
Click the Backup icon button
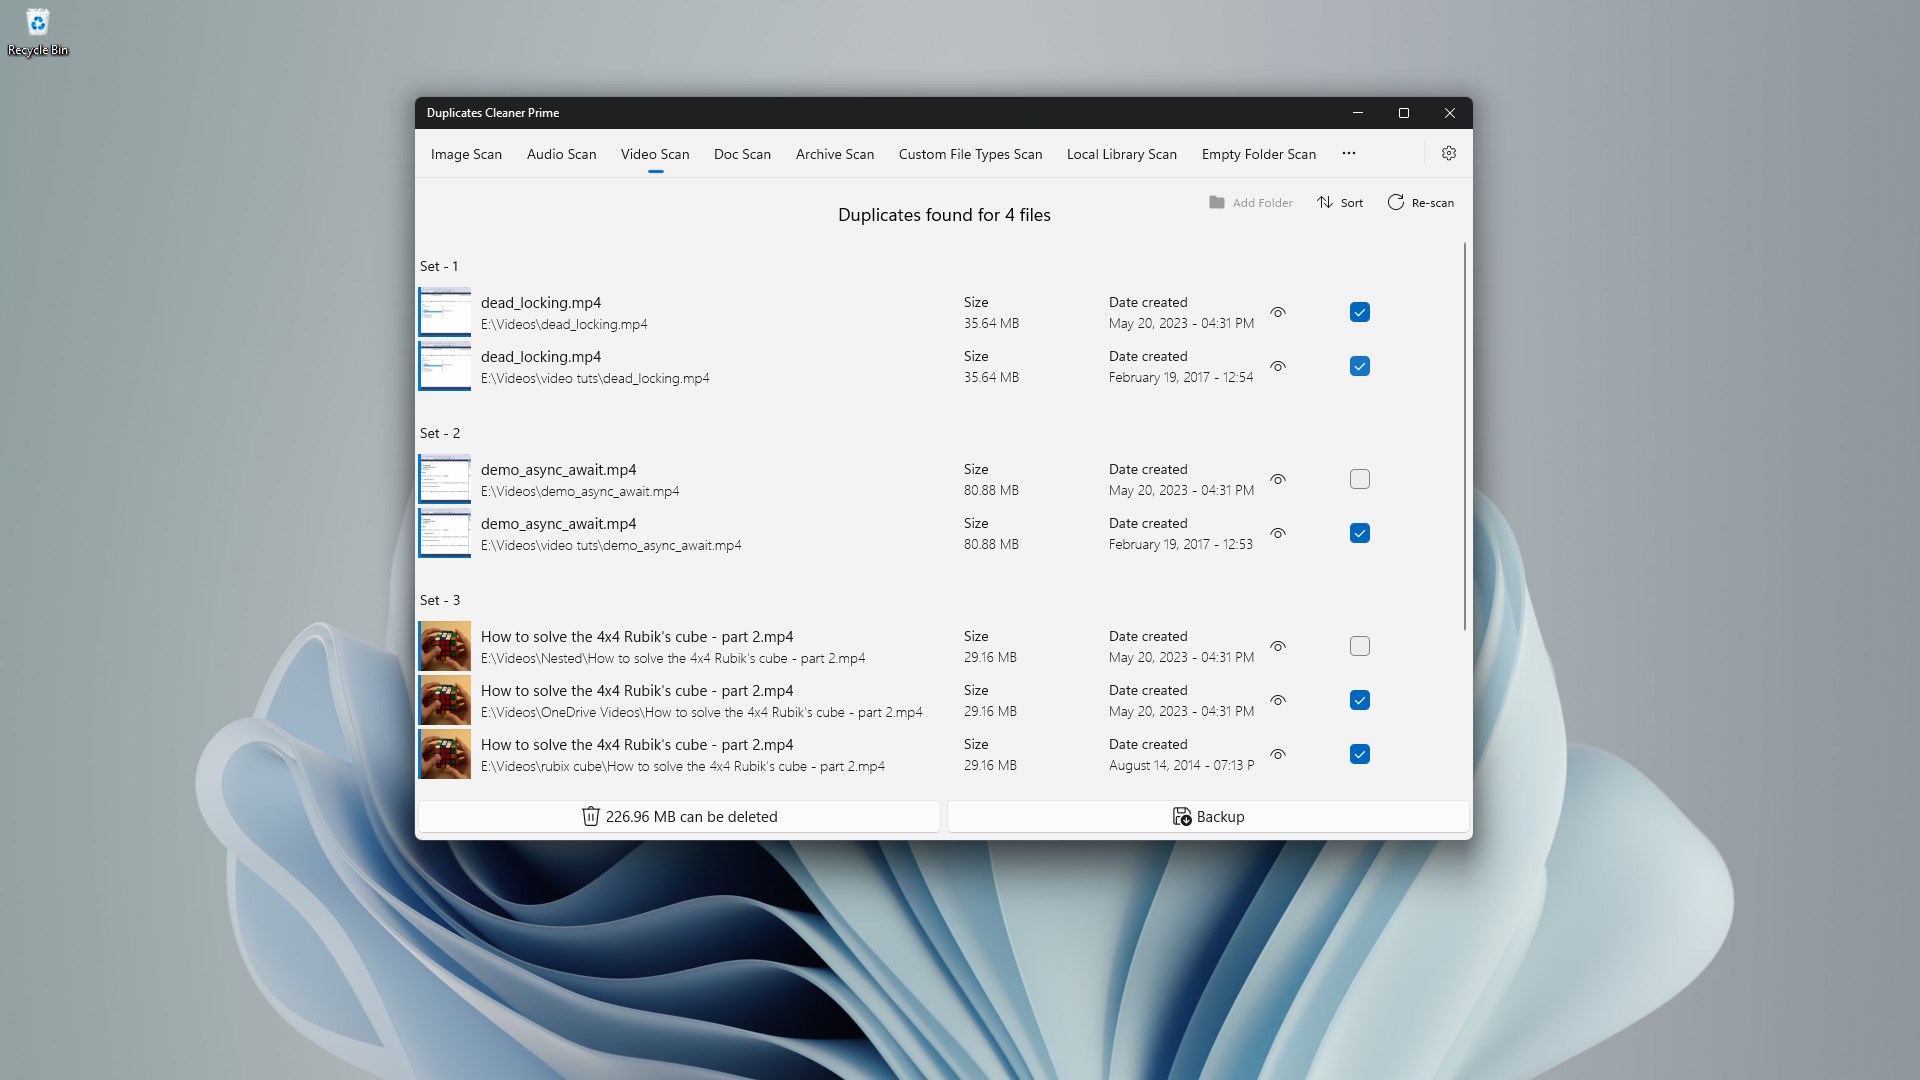coord(1182,817)
